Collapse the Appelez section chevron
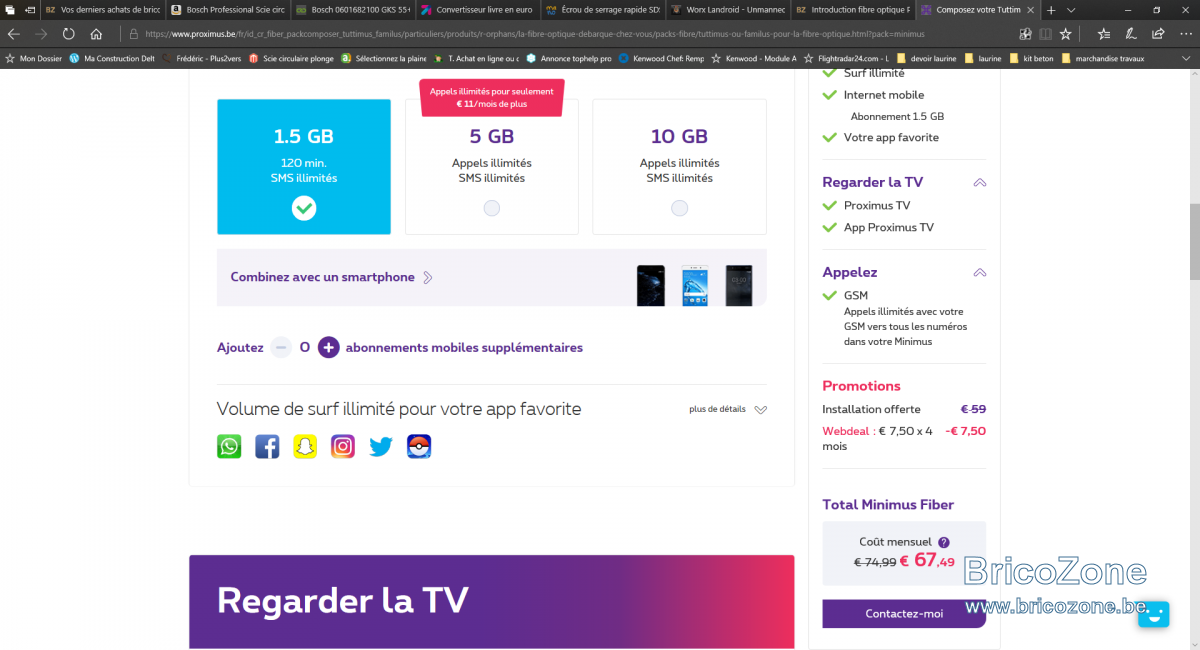This screenshot has height=650, width=1200. (980, 273)
